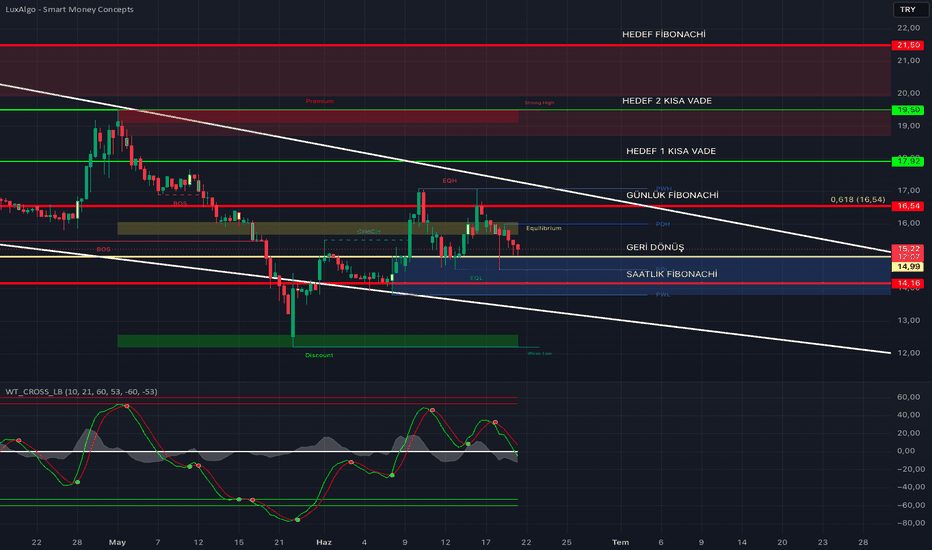Select the GÜNLÜK FİBONACHİ annotation
Screen dimensions: 932x550
click(x=672, y=195)
